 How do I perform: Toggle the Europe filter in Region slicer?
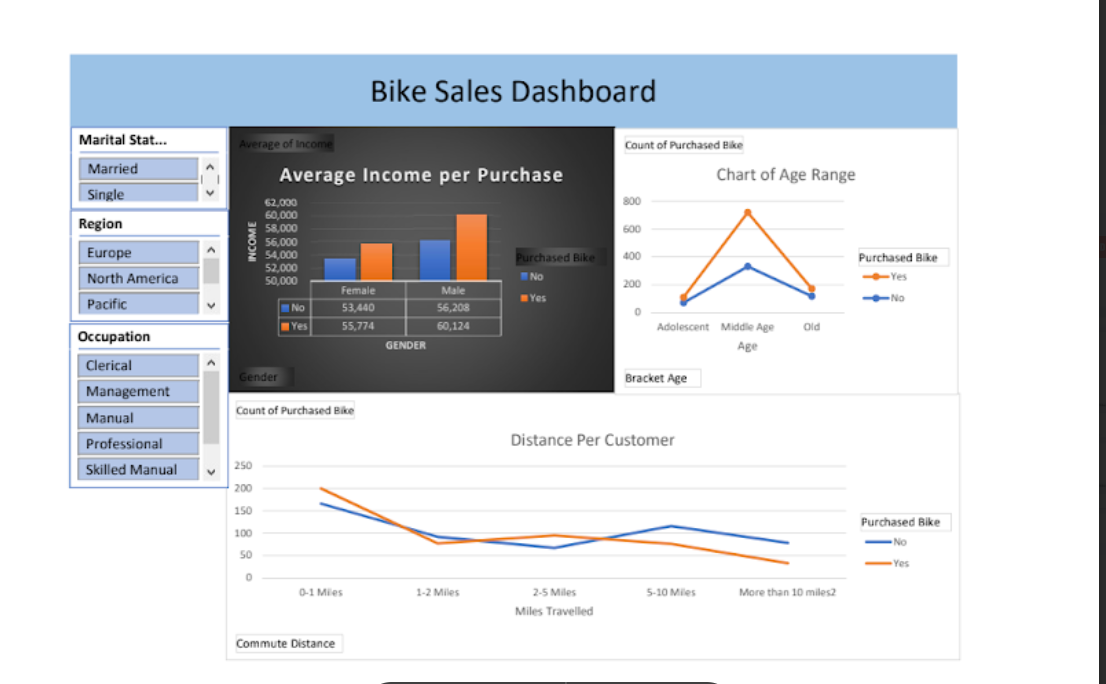[x=138, y=253]
